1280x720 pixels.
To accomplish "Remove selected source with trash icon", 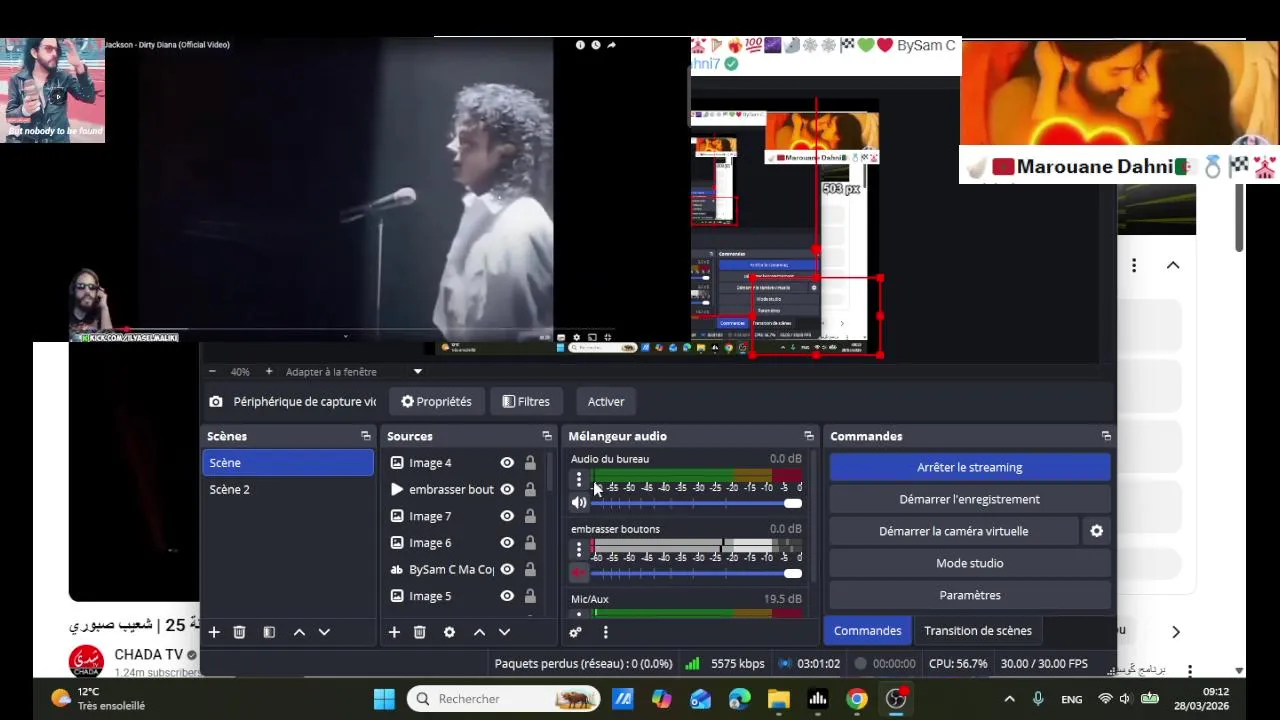I will click(420, 632).
